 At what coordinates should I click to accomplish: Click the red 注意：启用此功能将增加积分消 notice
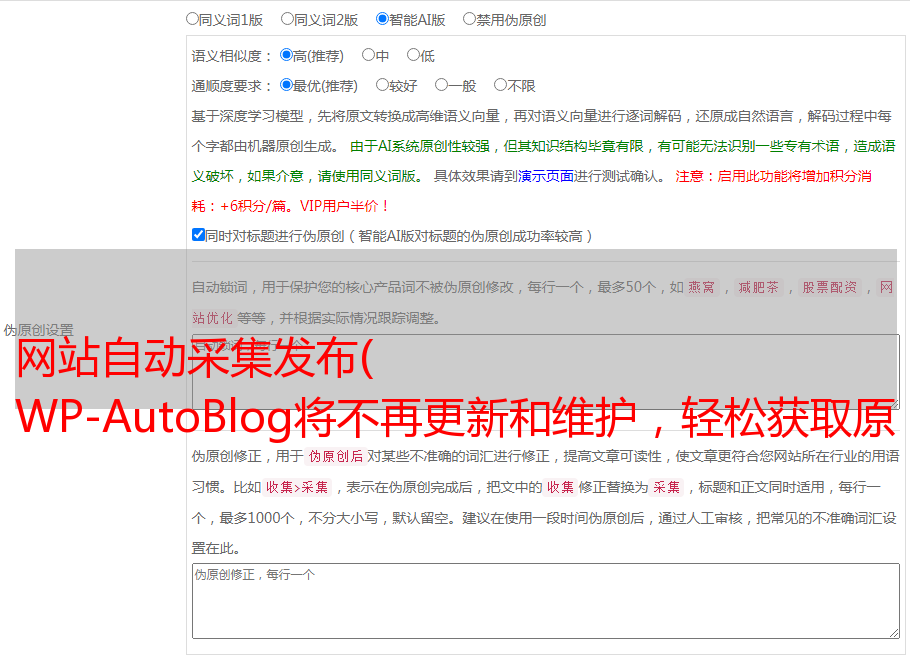773,176
